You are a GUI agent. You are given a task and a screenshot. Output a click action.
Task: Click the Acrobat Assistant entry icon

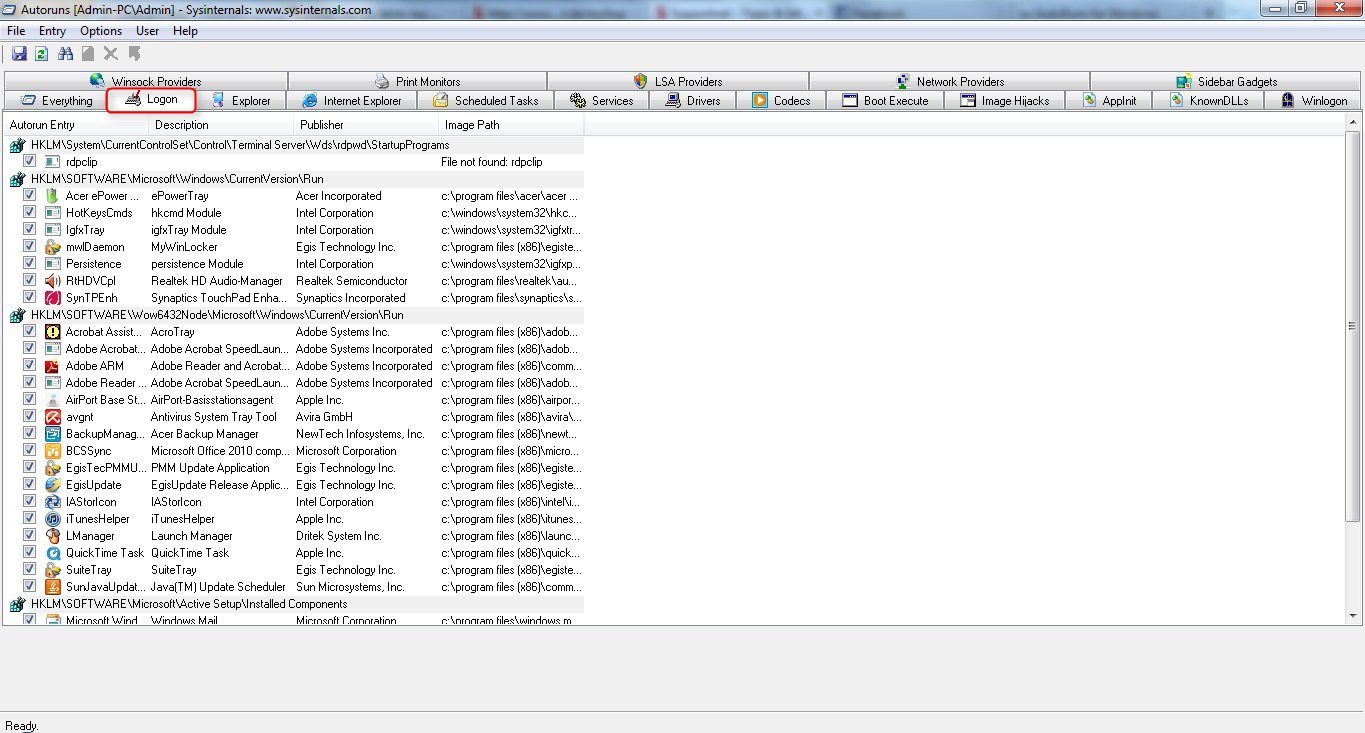tap(53, 332)
